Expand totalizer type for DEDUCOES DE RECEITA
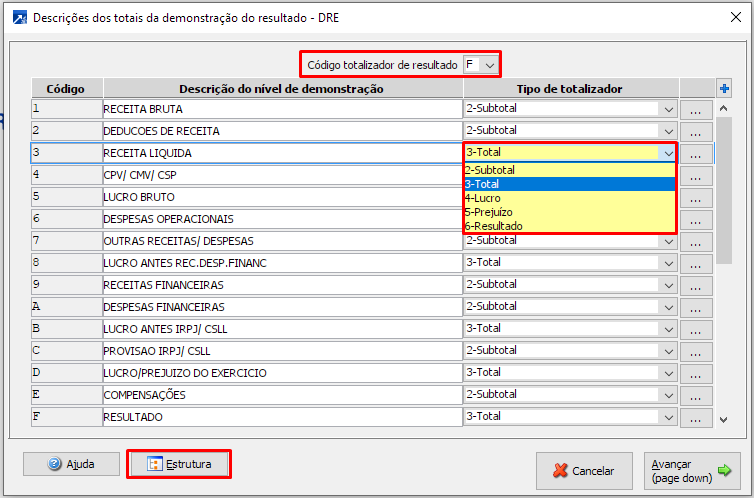 tap(667, 130)
